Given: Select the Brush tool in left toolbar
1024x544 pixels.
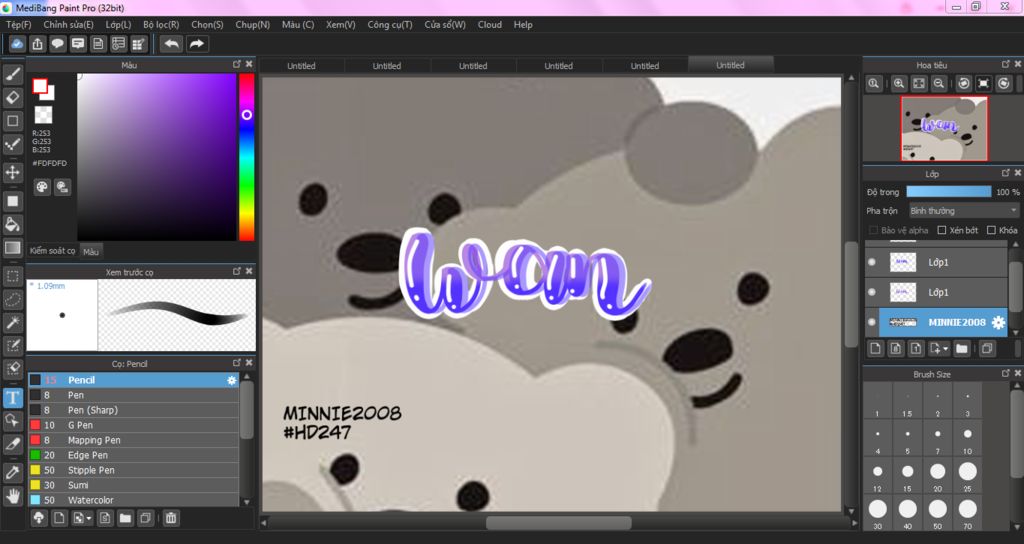Looking at the screenshot, I should pos(13,75).
